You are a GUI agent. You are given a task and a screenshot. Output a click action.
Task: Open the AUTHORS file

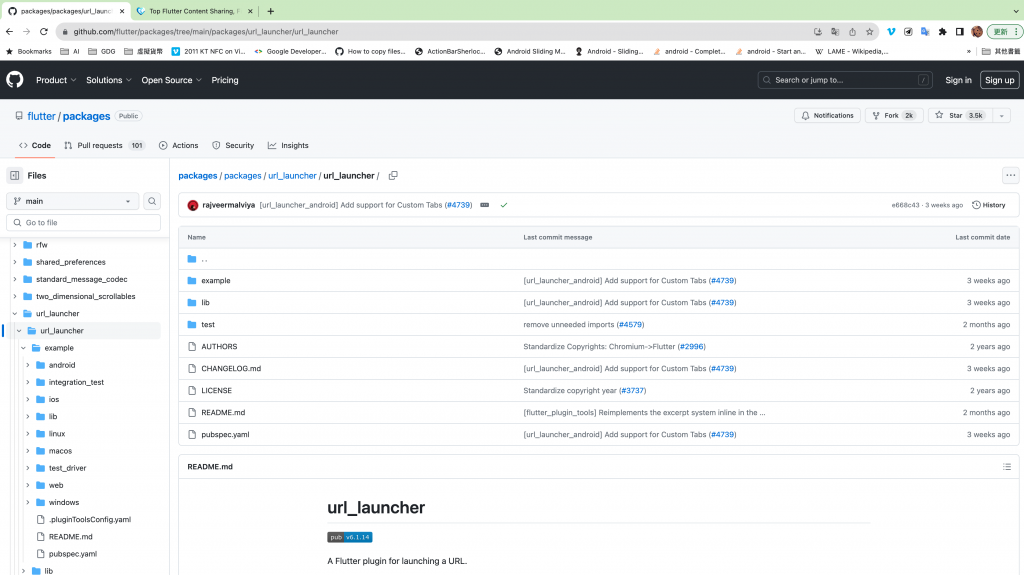219,346
